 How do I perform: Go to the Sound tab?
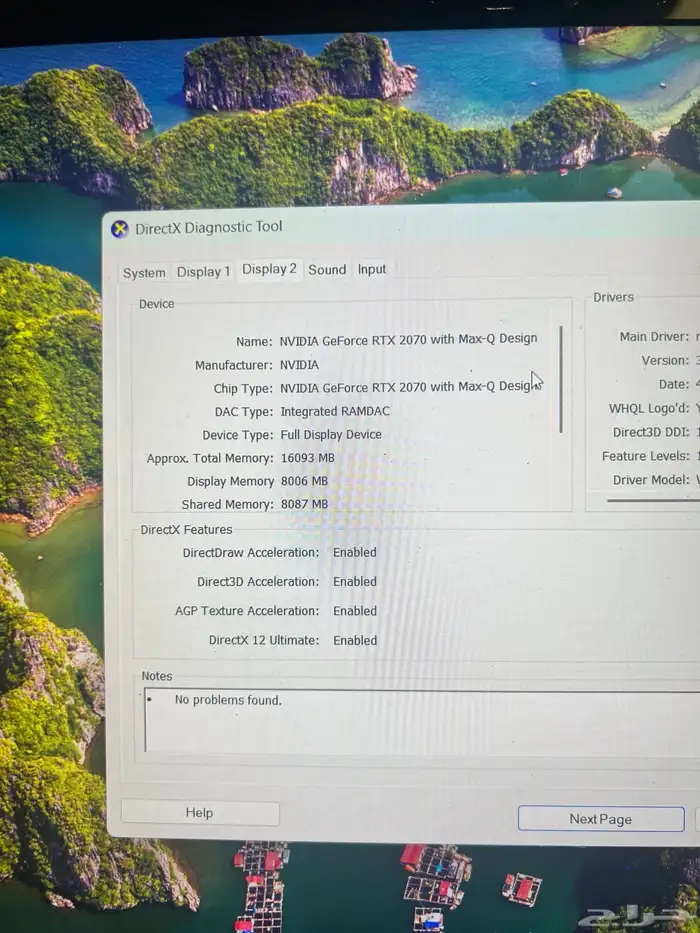[327, 270]
